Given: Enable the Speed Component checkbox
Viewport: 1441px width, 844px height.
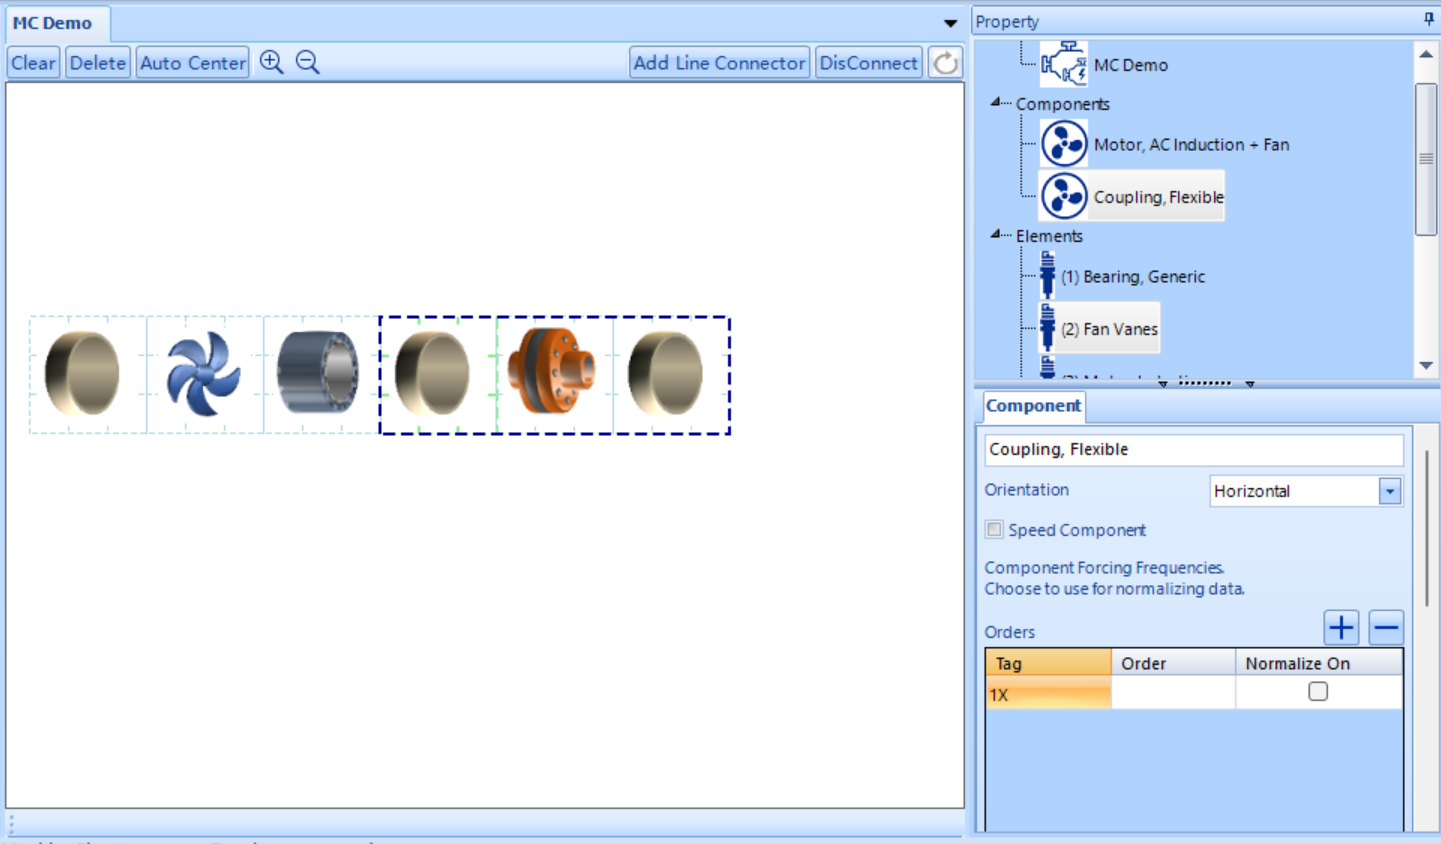Looking at the screenshot, I should (994, 529).
